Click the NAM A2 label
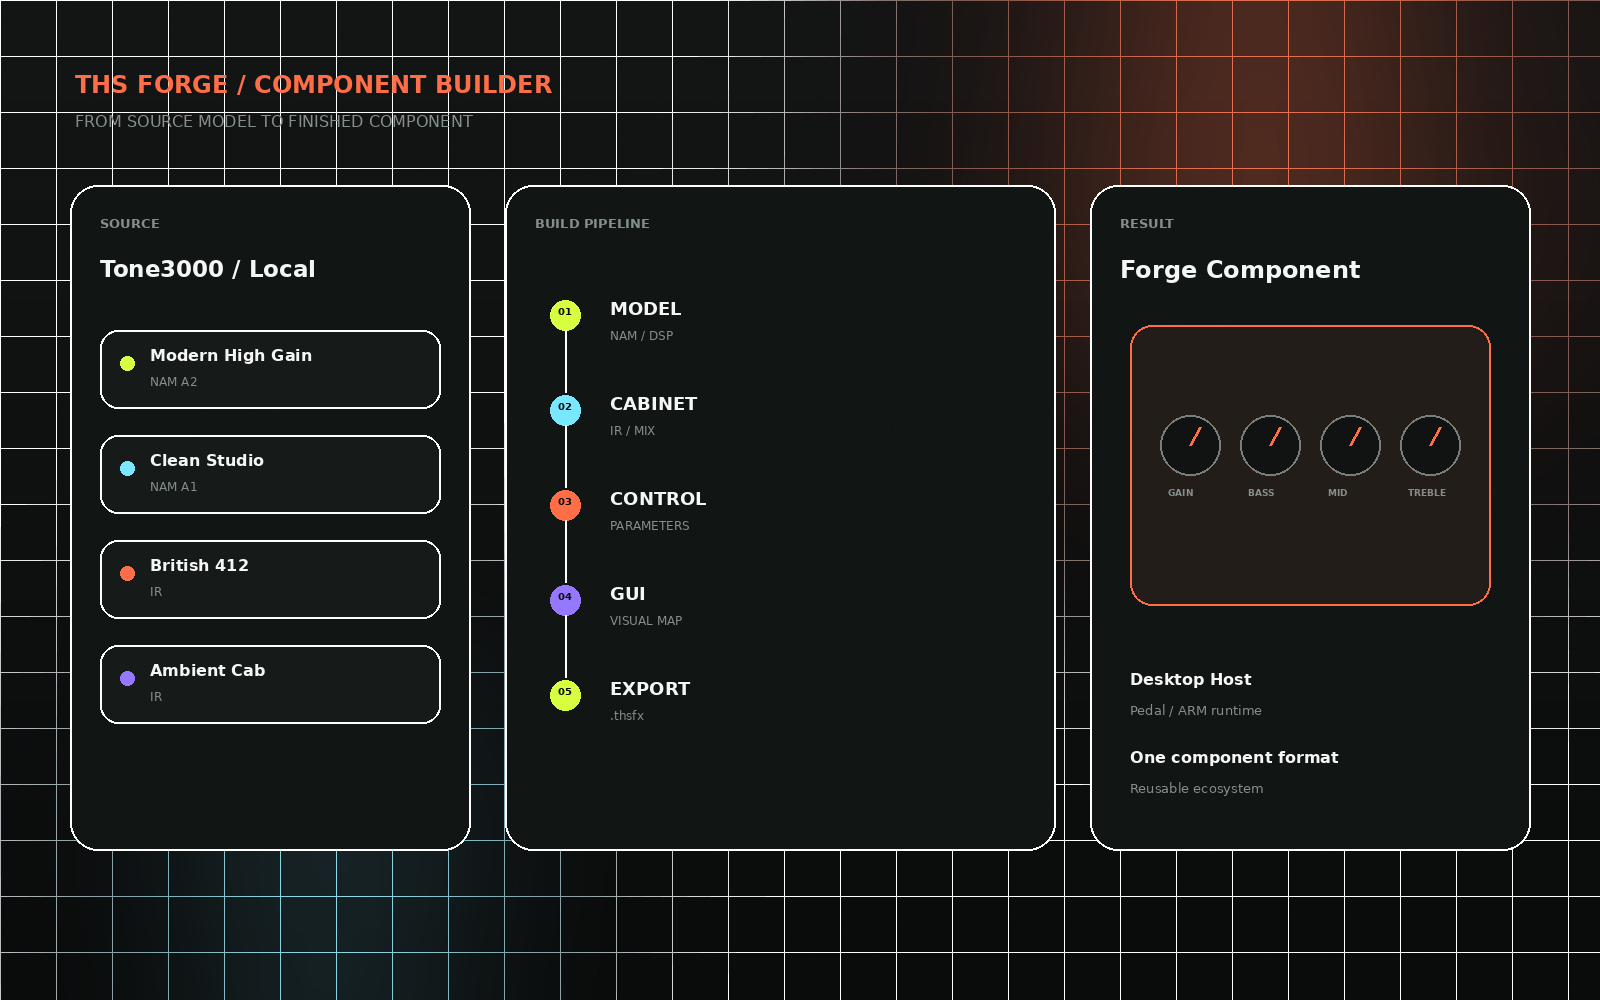Screen dimensions: 1600x1000 [x=173, y=382]
